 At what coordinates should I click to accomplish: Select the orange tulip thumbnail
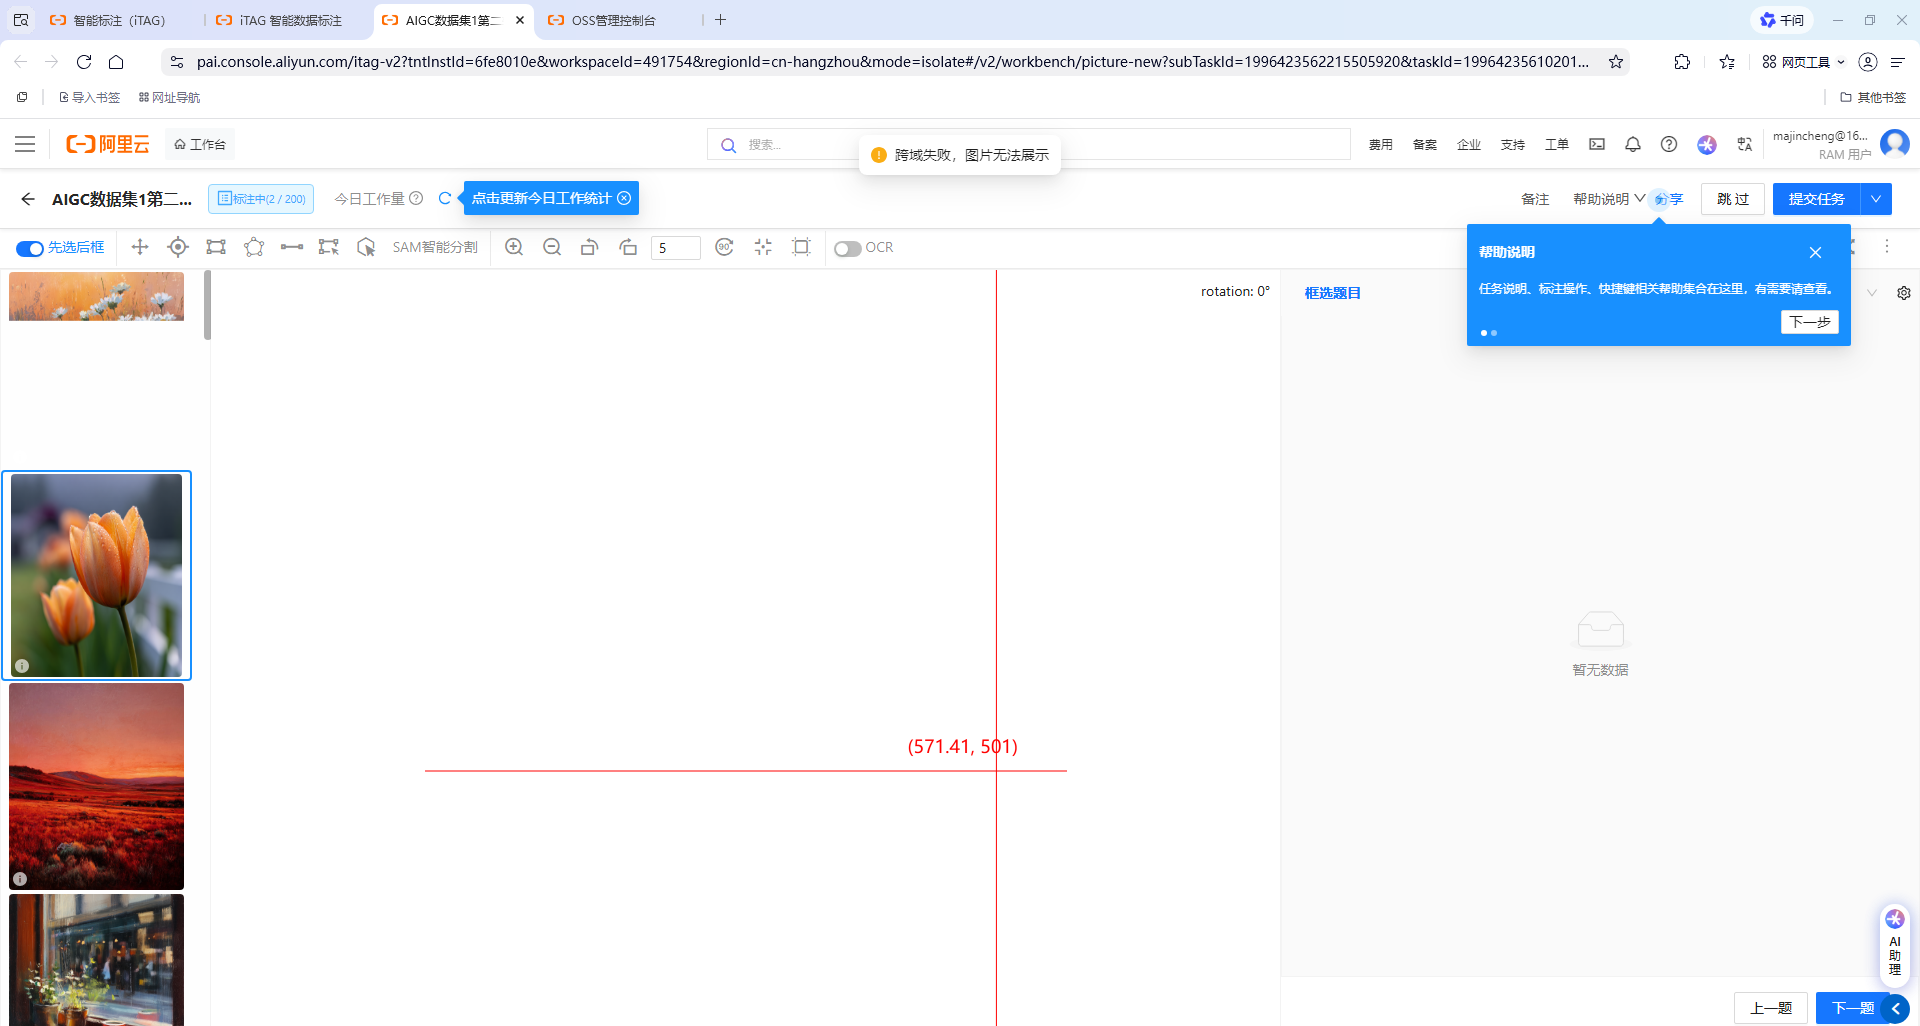pyautogui.click(x=97, y=576)
